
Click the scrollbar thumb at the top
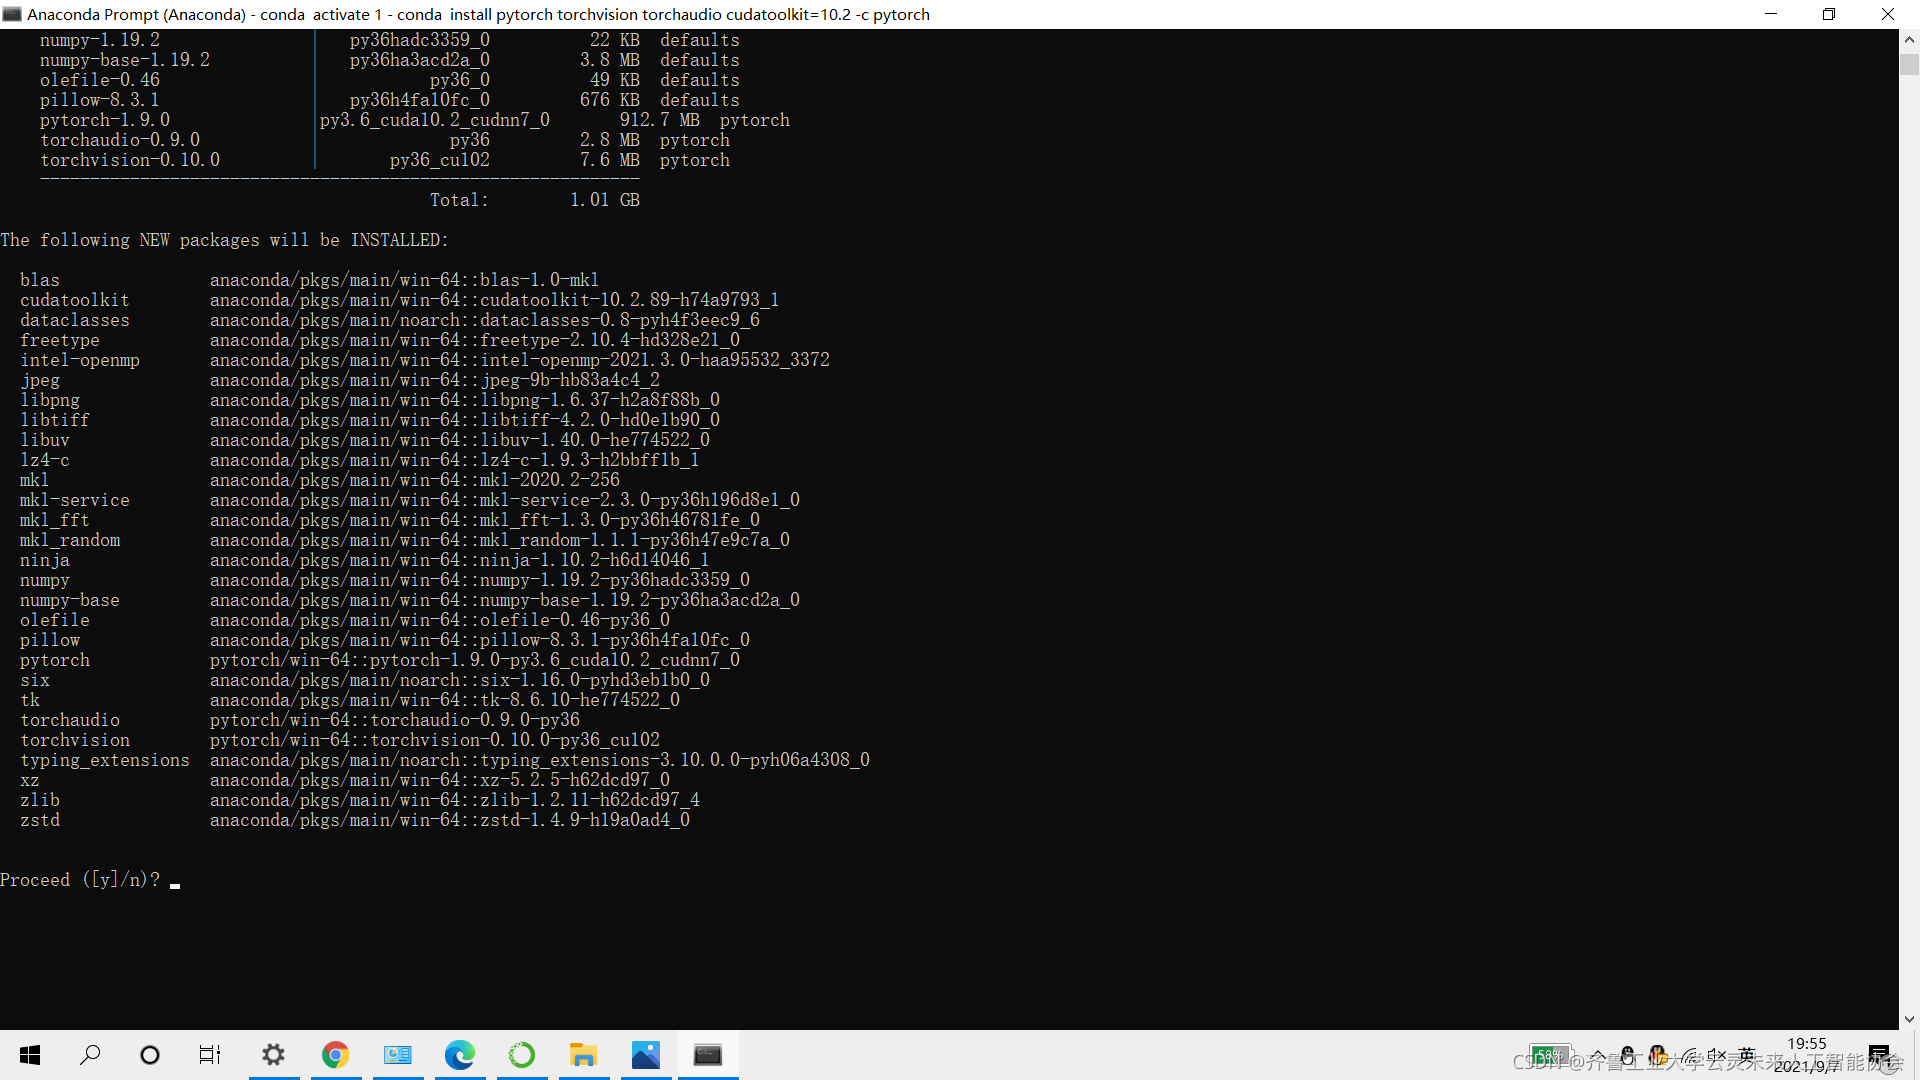(1909, 64)
